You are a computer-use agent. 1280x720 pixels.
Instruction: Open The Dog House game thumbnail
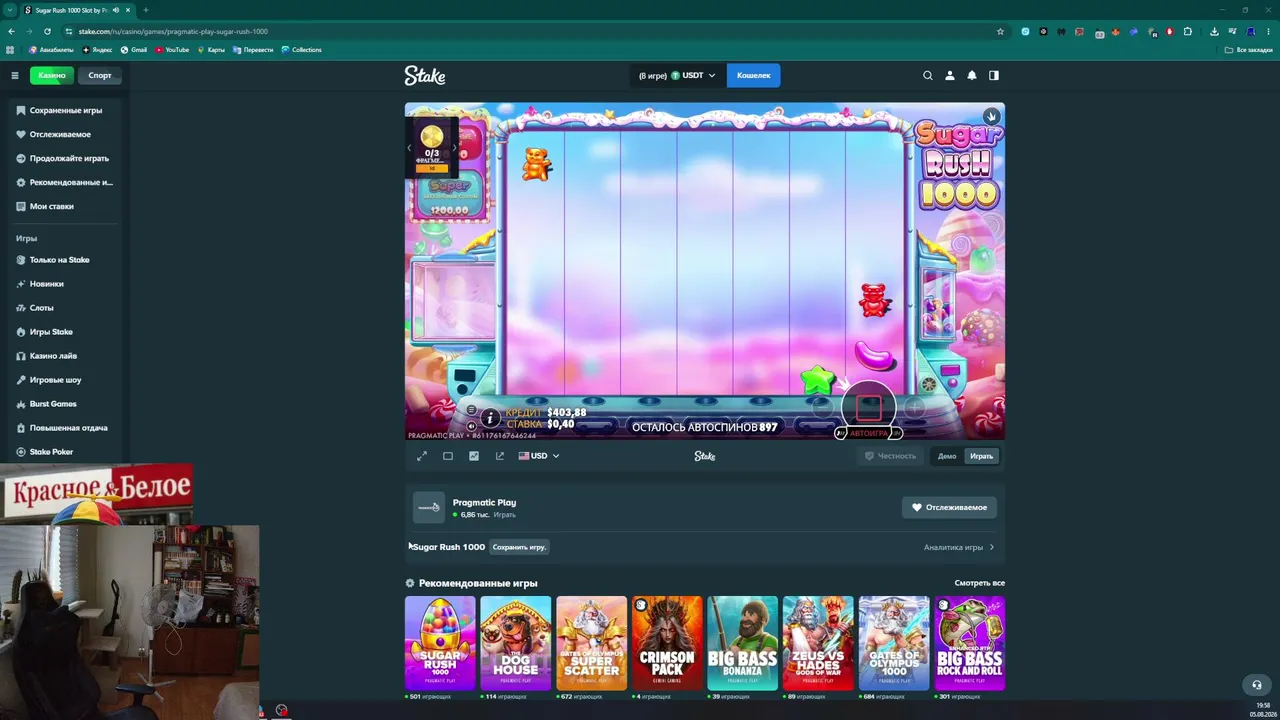(516, 643)
